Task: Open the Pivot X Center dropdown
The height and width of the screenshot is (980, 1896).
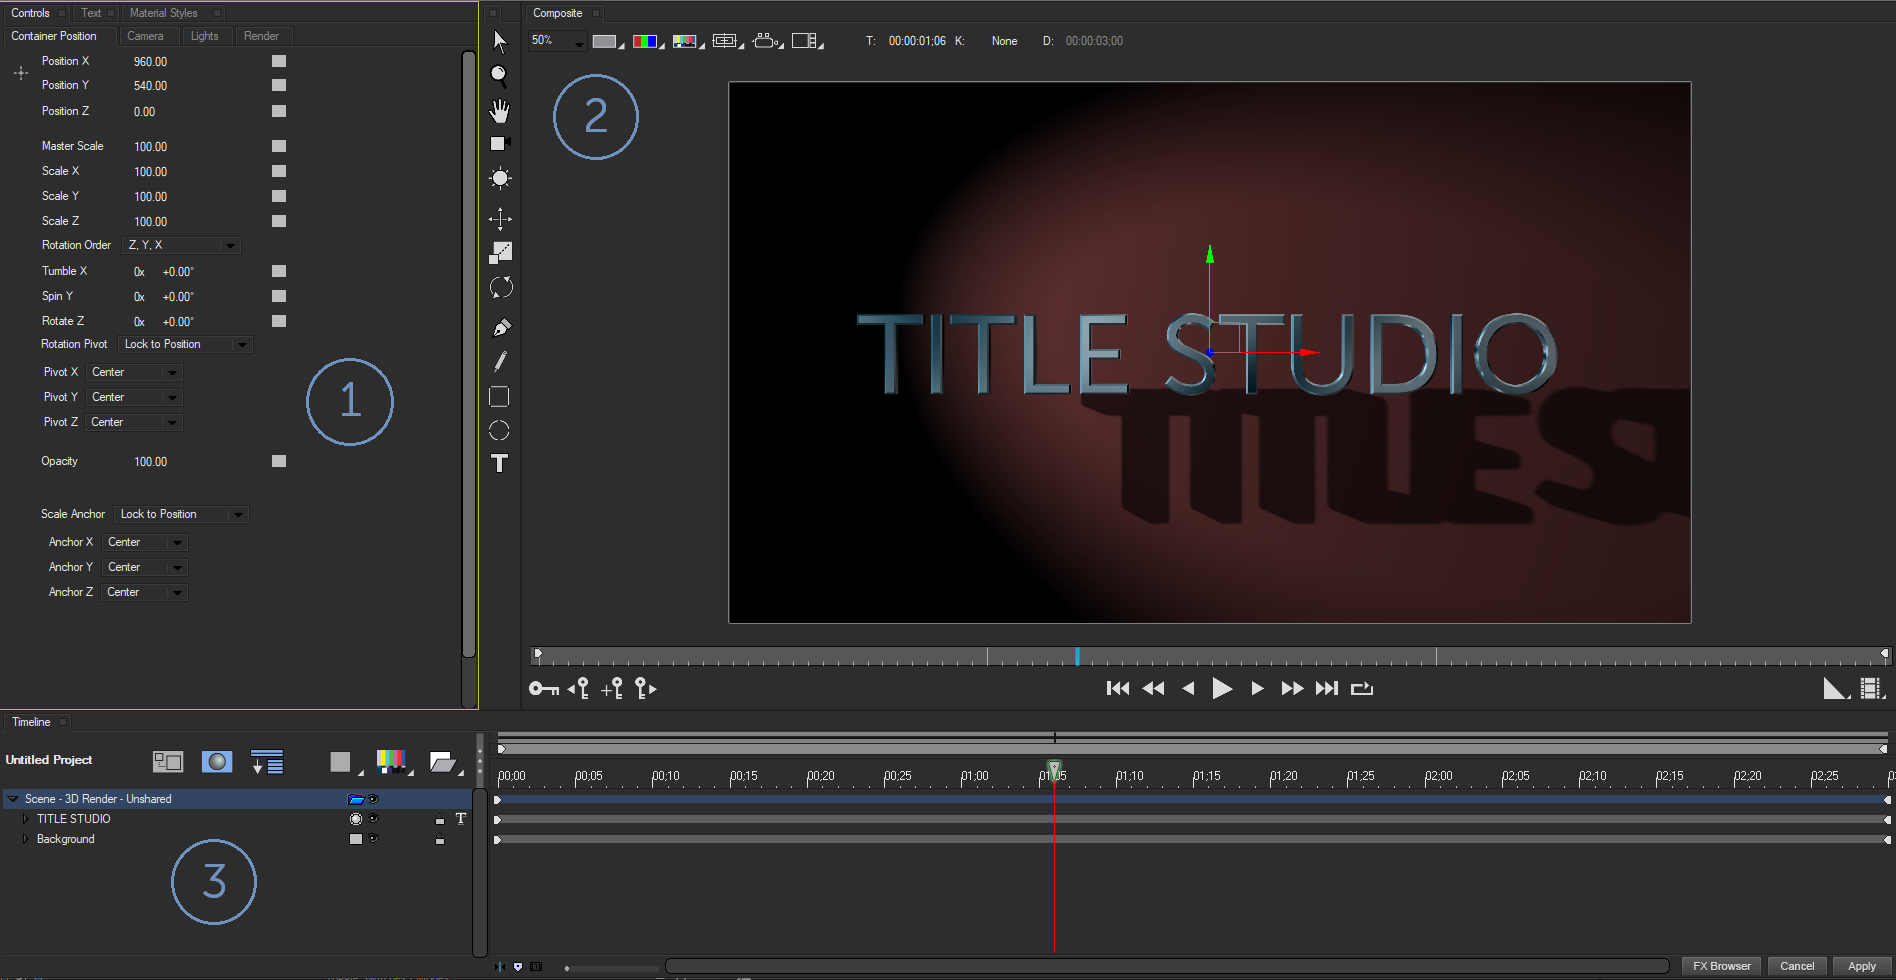Action: 172,371
